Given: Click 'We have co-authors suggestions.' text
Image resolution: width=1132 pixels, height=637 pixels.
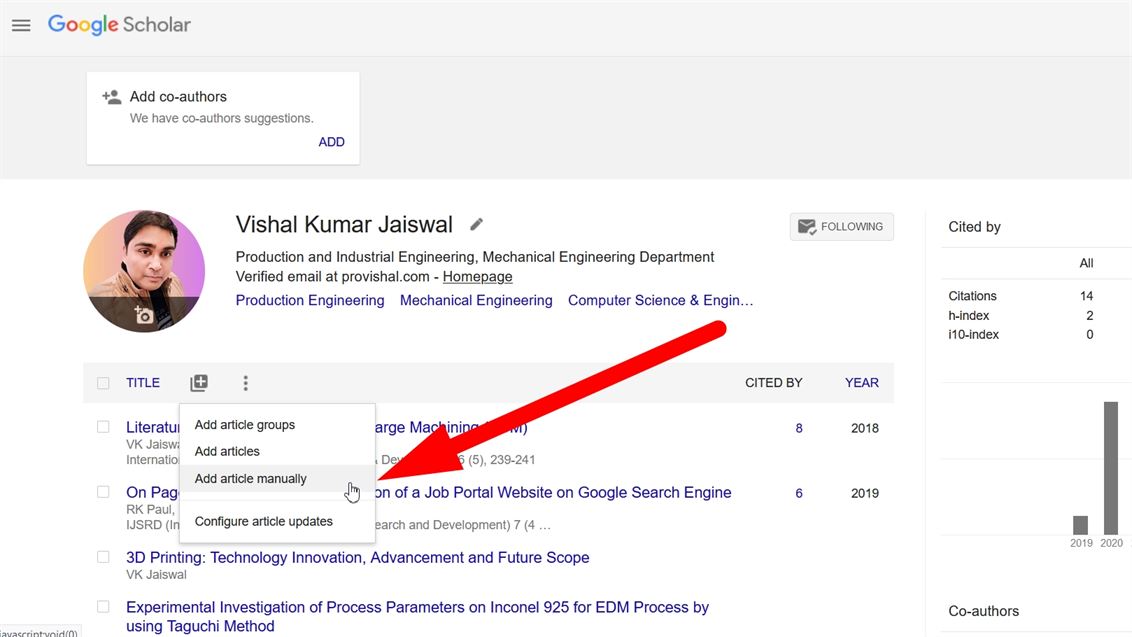Looking at the screenshot, I should pos(222,118).
